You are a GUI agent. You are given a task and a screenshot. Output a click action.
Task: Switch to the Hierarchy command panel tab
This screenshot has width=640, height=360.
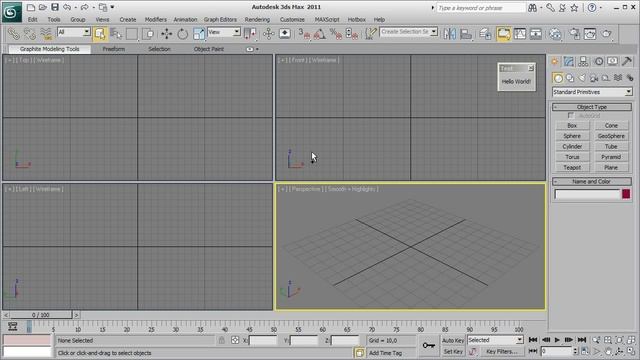point(583,61)
